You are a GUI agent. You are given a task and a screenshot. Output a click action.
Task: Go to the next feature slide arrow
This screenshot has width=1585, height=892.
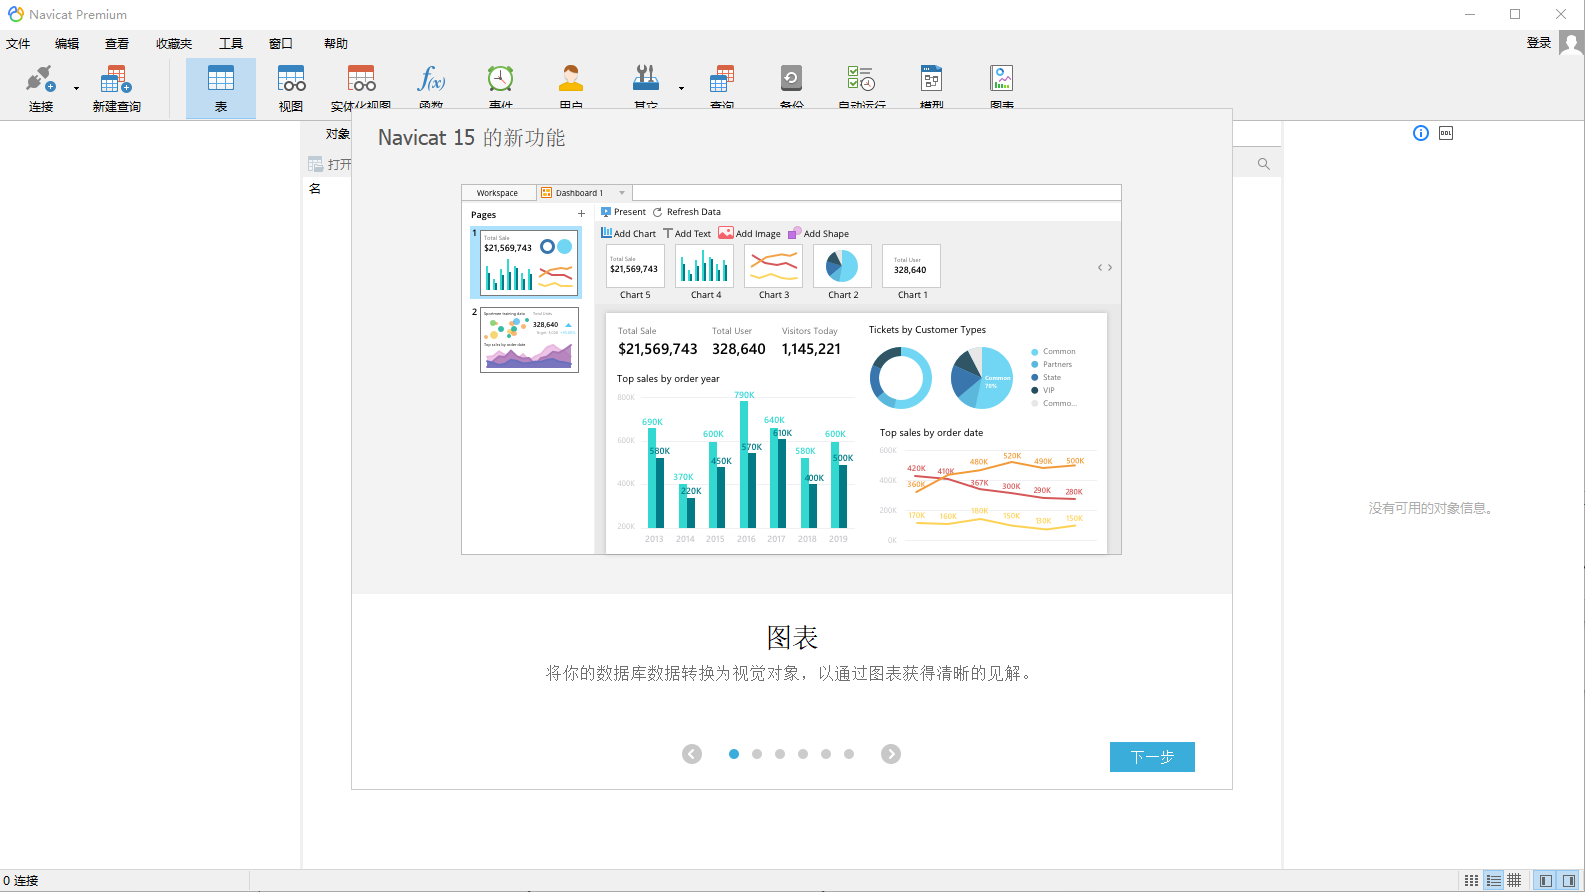(x=891, y=754)
